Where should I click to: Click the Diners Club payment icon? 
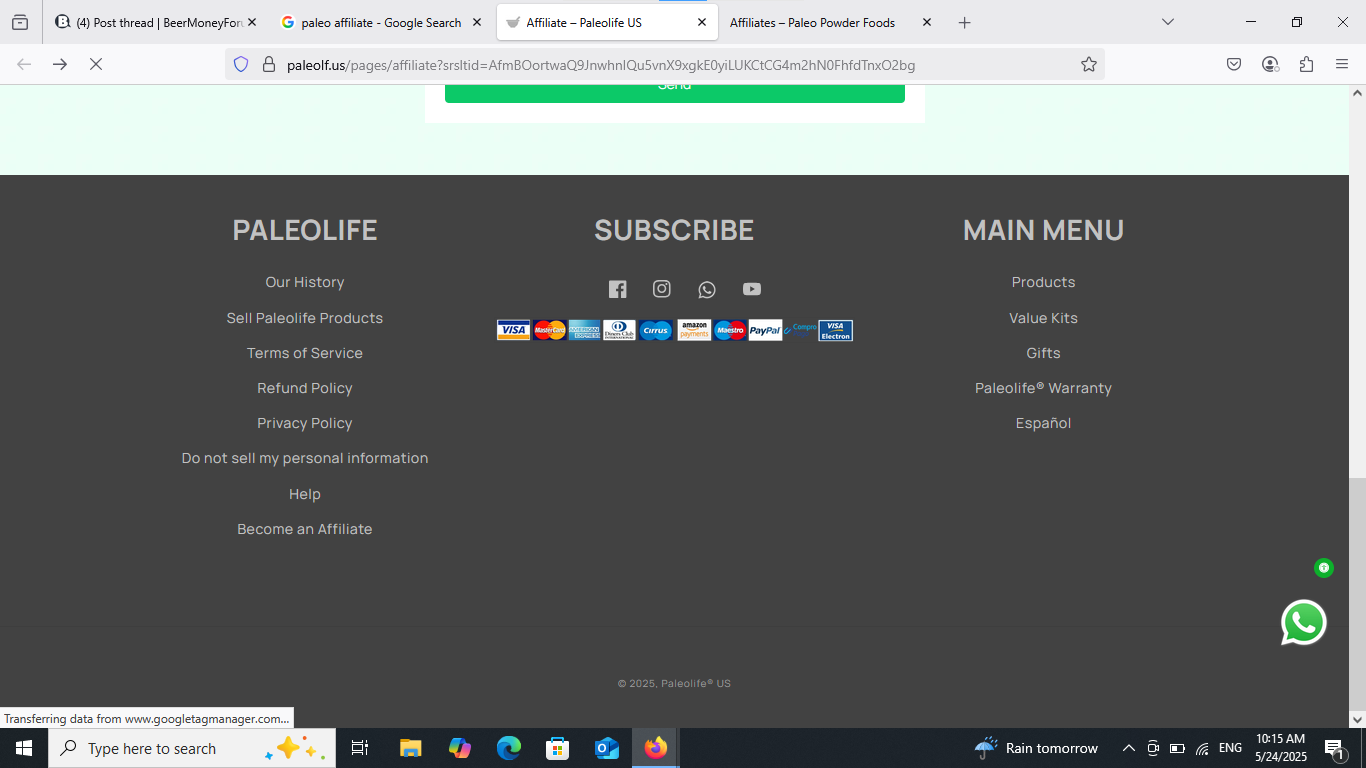click(619, 330)
